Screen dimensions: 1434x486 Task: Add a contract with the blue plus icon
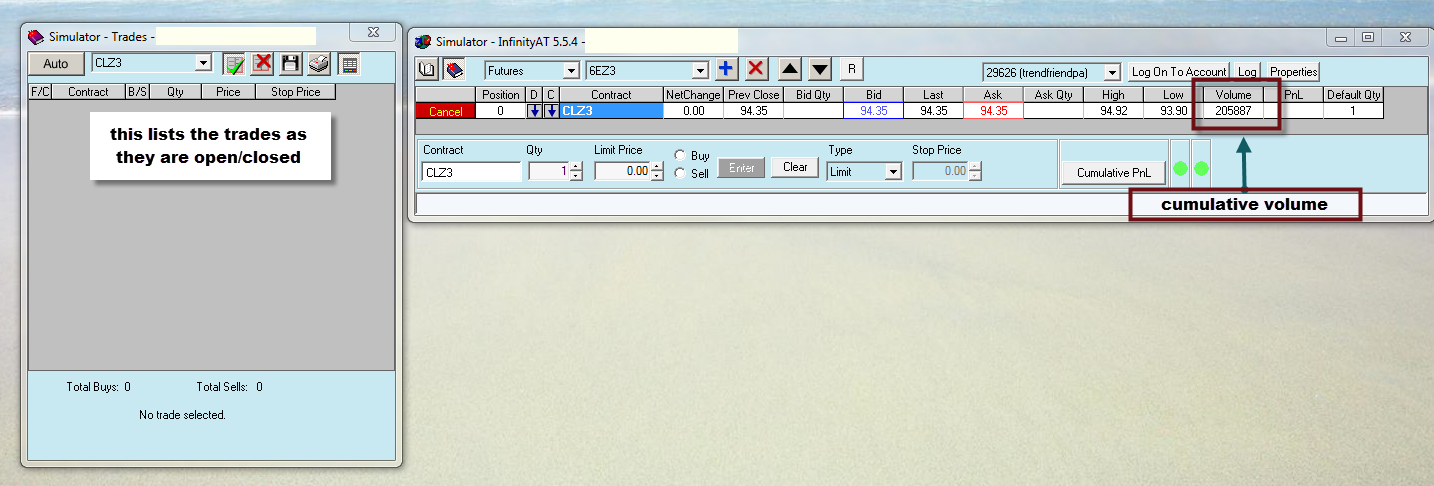click(726, 69)
